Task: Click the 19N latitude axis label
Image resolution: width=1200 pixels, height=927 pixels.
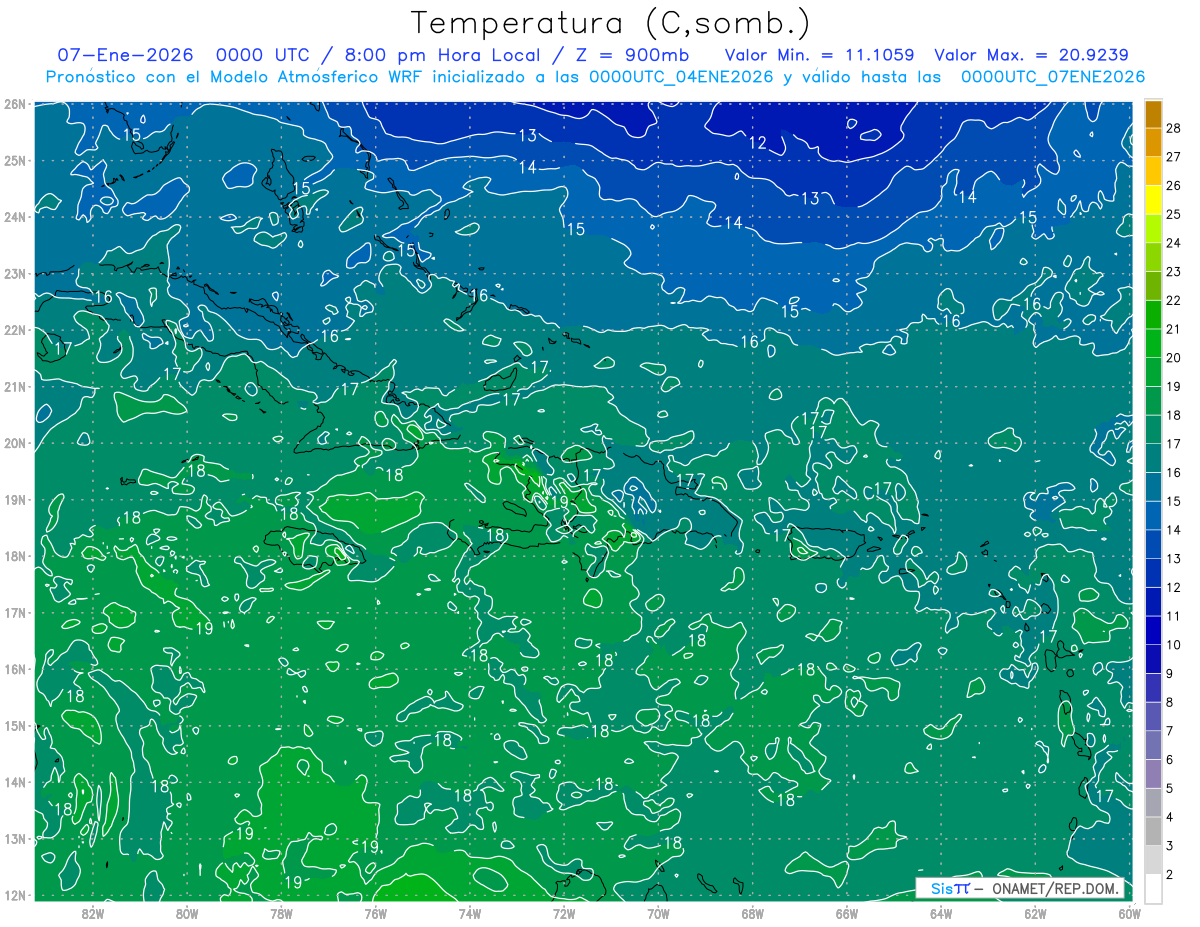Action: (x=14, y=499)
